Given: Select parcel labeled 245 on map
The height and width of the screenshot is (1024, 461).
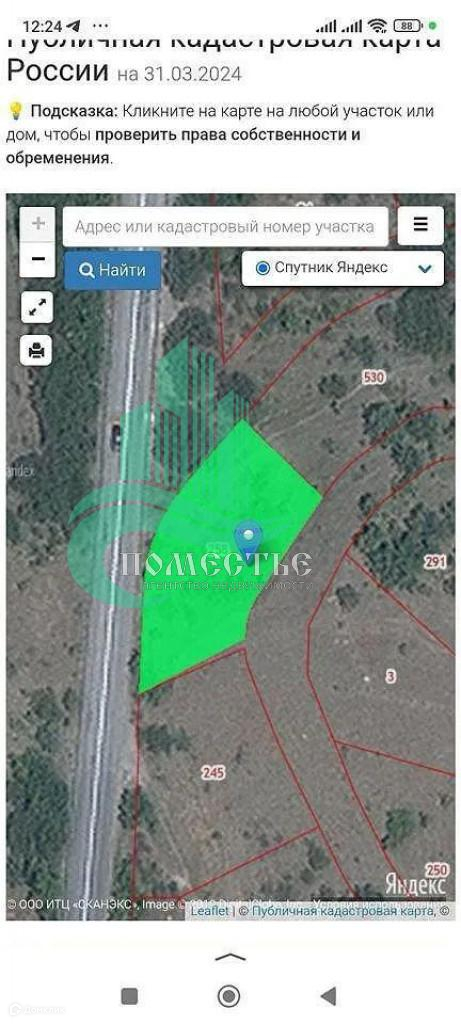Looking at the screenshot, I should point(213,773).
